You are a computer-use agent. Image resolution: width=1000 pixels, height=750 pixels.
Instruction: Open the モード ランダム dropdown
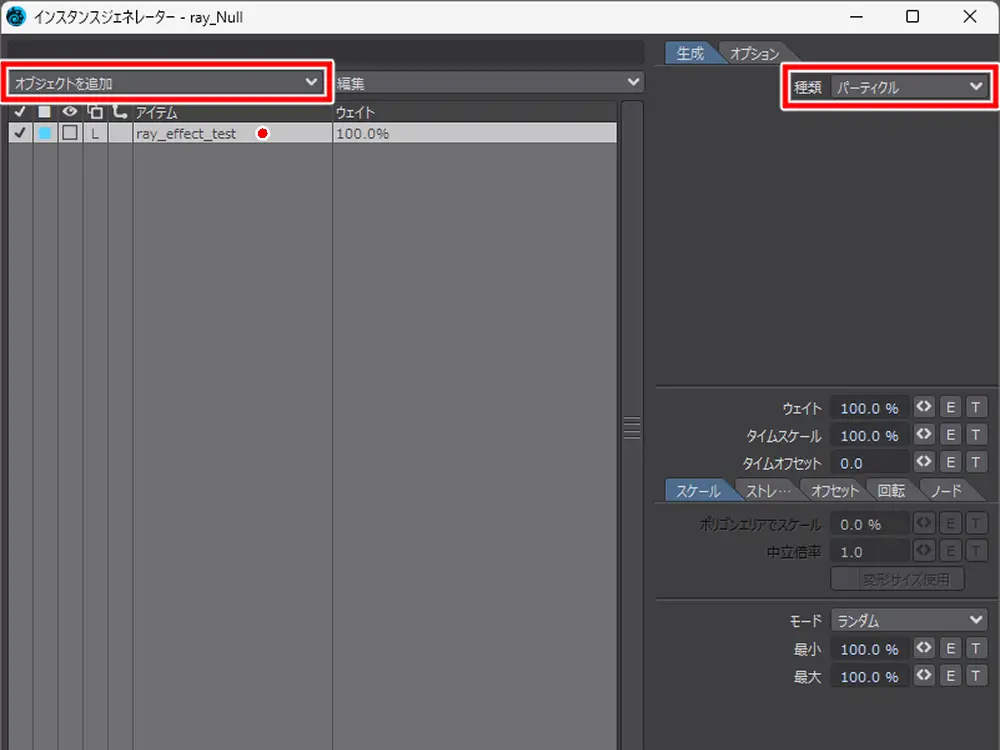point(909,621)
